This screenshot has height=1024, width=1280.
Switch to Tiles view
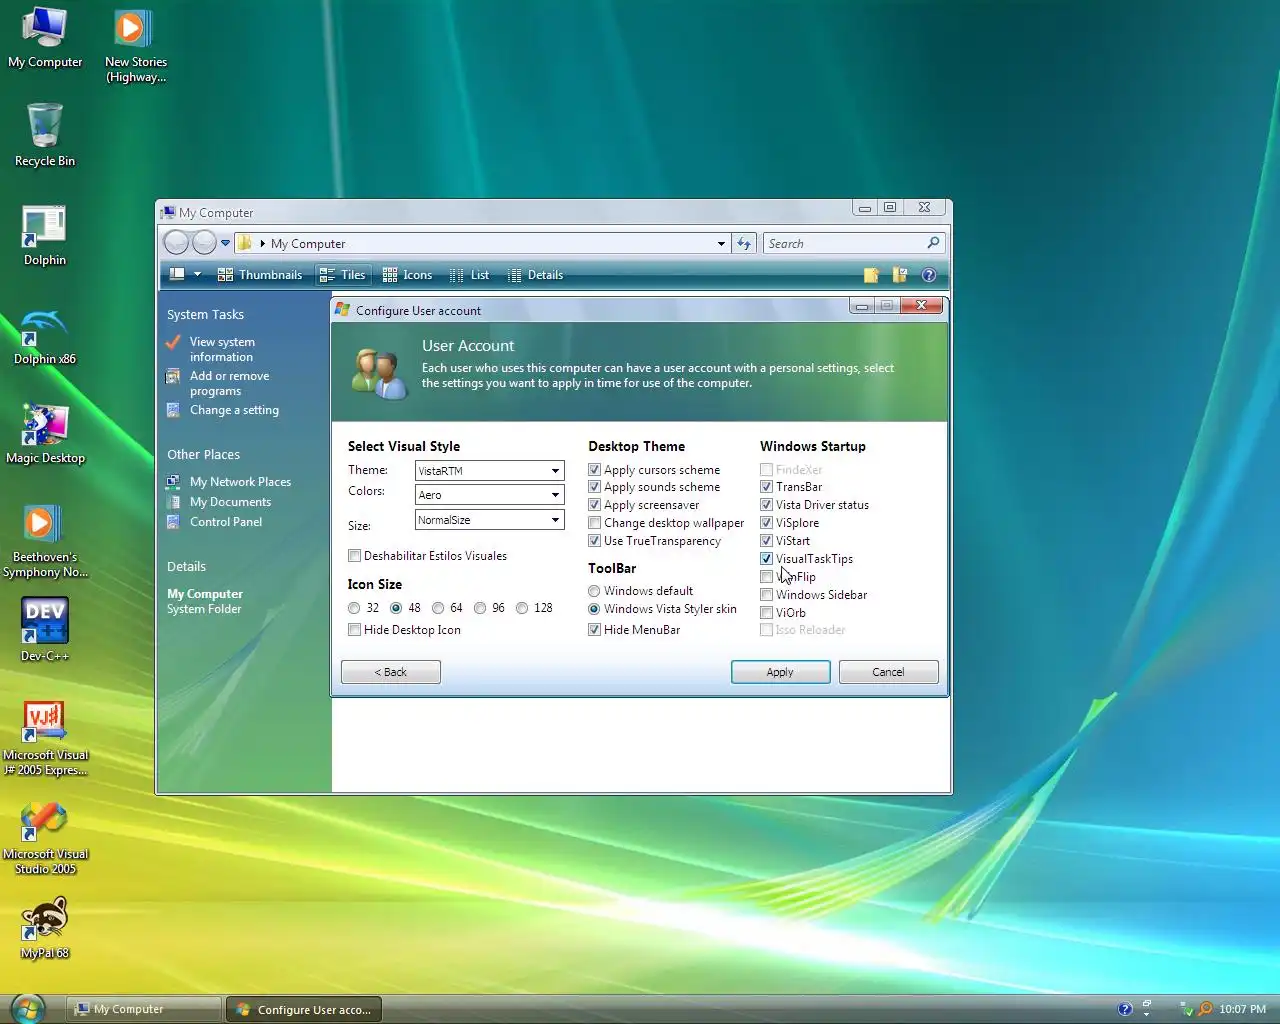pyautogui.click(x=343, y=275)
